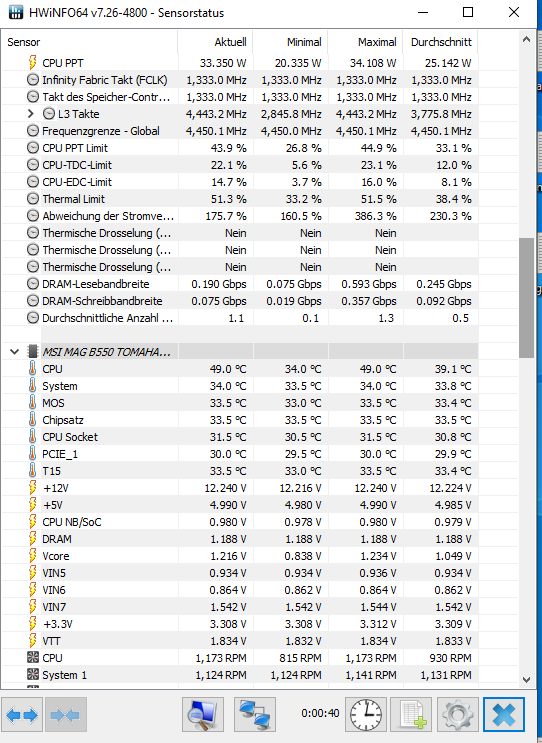Select the Abweichung der Stromve... row
The image size is (542, 743).
point(240,216)
